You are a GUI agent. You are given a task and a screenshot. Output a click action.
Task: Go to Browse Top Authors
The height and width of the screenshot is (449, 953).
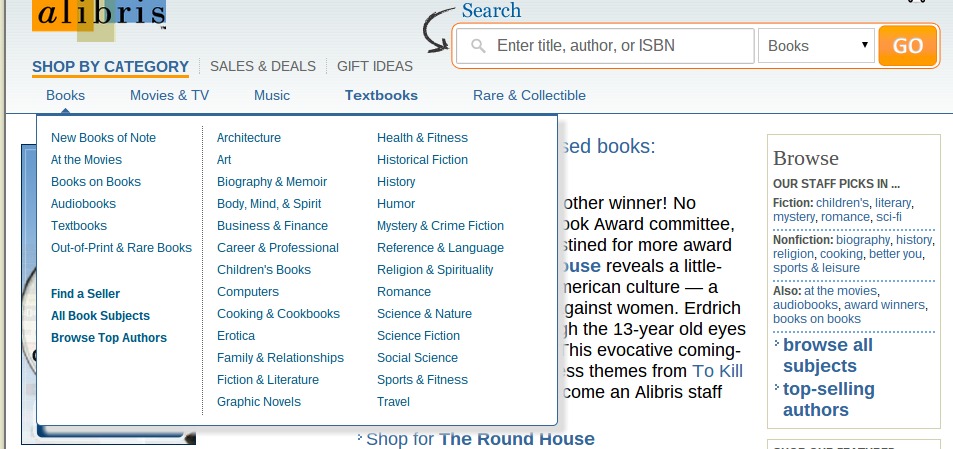(x=109, y=338)
